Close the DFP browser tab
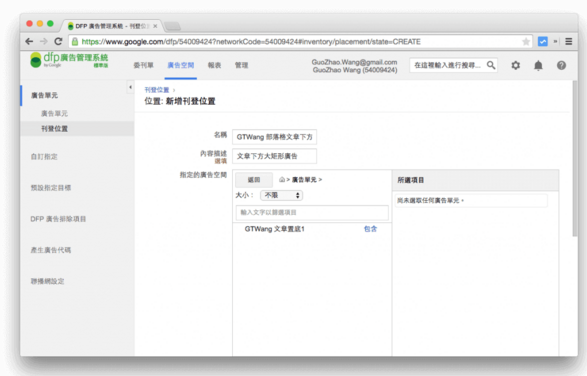 coord(155,26)
